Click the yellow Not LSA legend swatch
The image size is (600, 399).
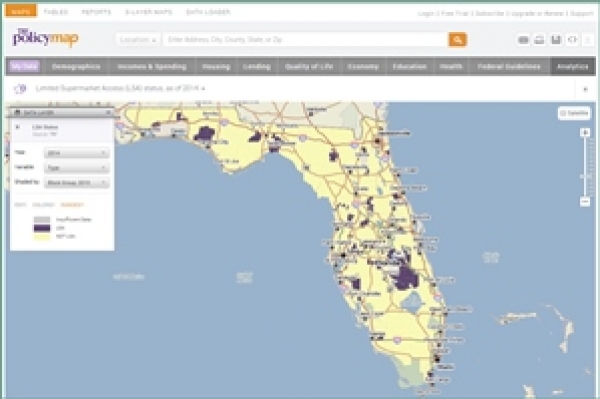pyautogui.click(x=42, y=236)
